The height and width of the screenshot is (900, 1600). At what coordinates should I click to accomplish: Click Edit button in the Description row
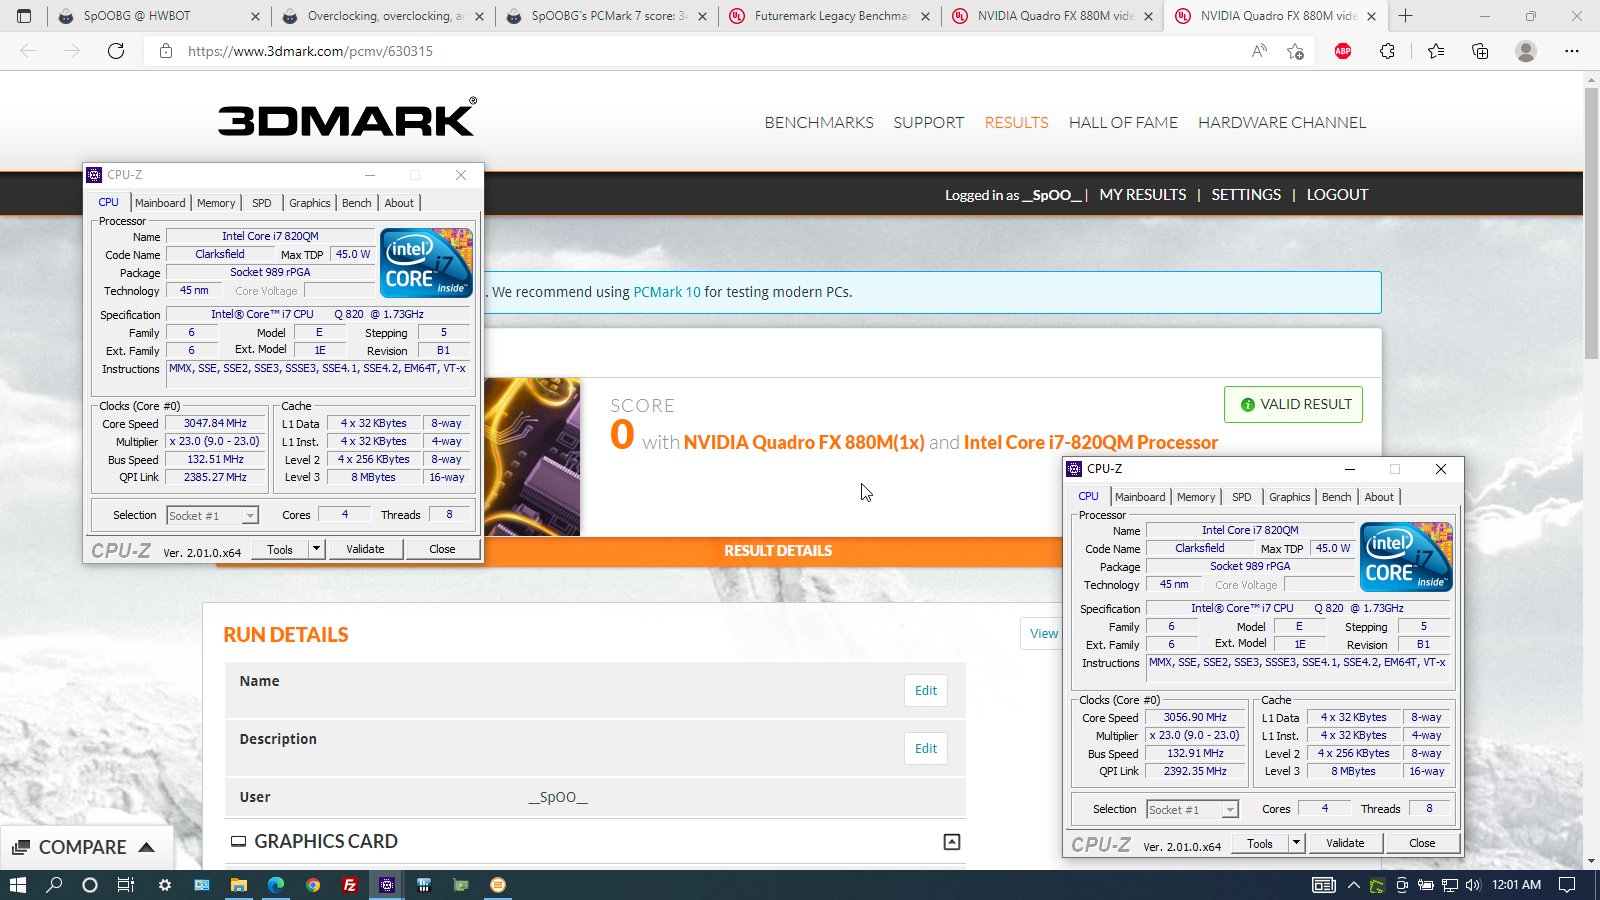(926, 748)
